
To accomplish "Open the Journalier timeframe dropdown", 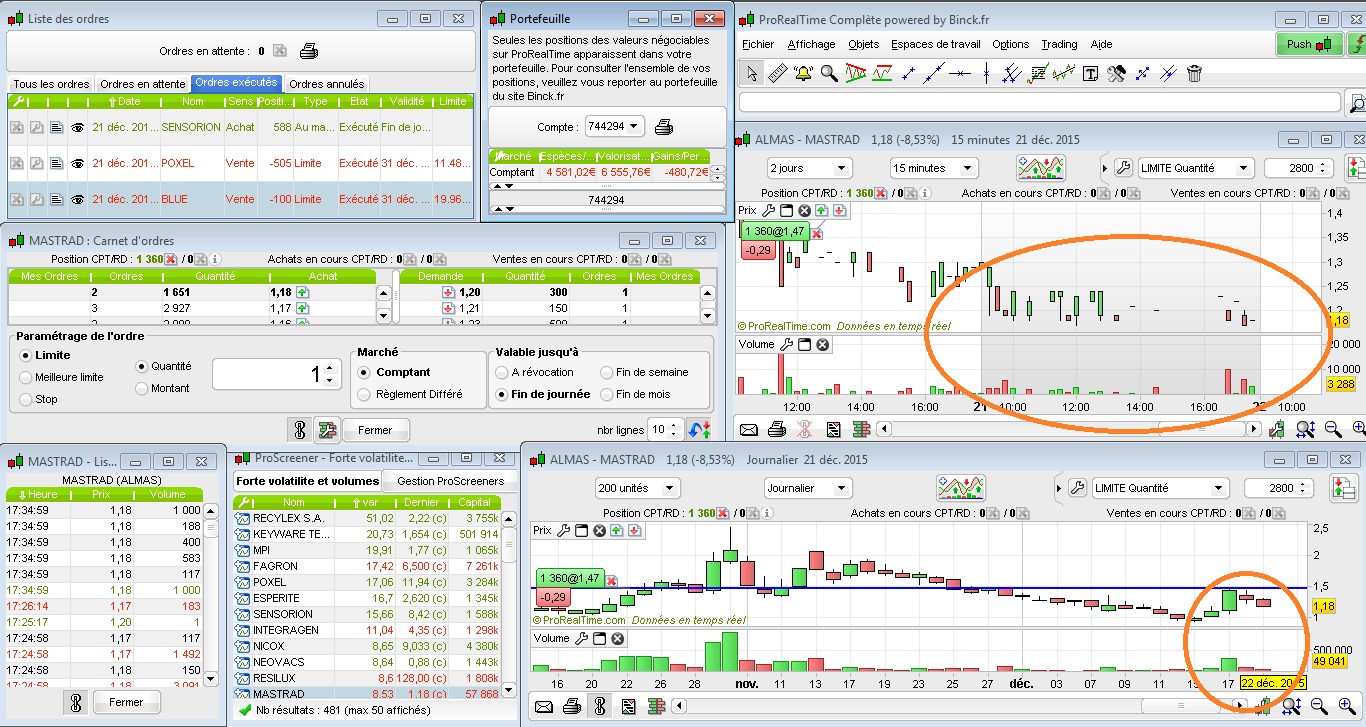I will [x=808, y=488].
